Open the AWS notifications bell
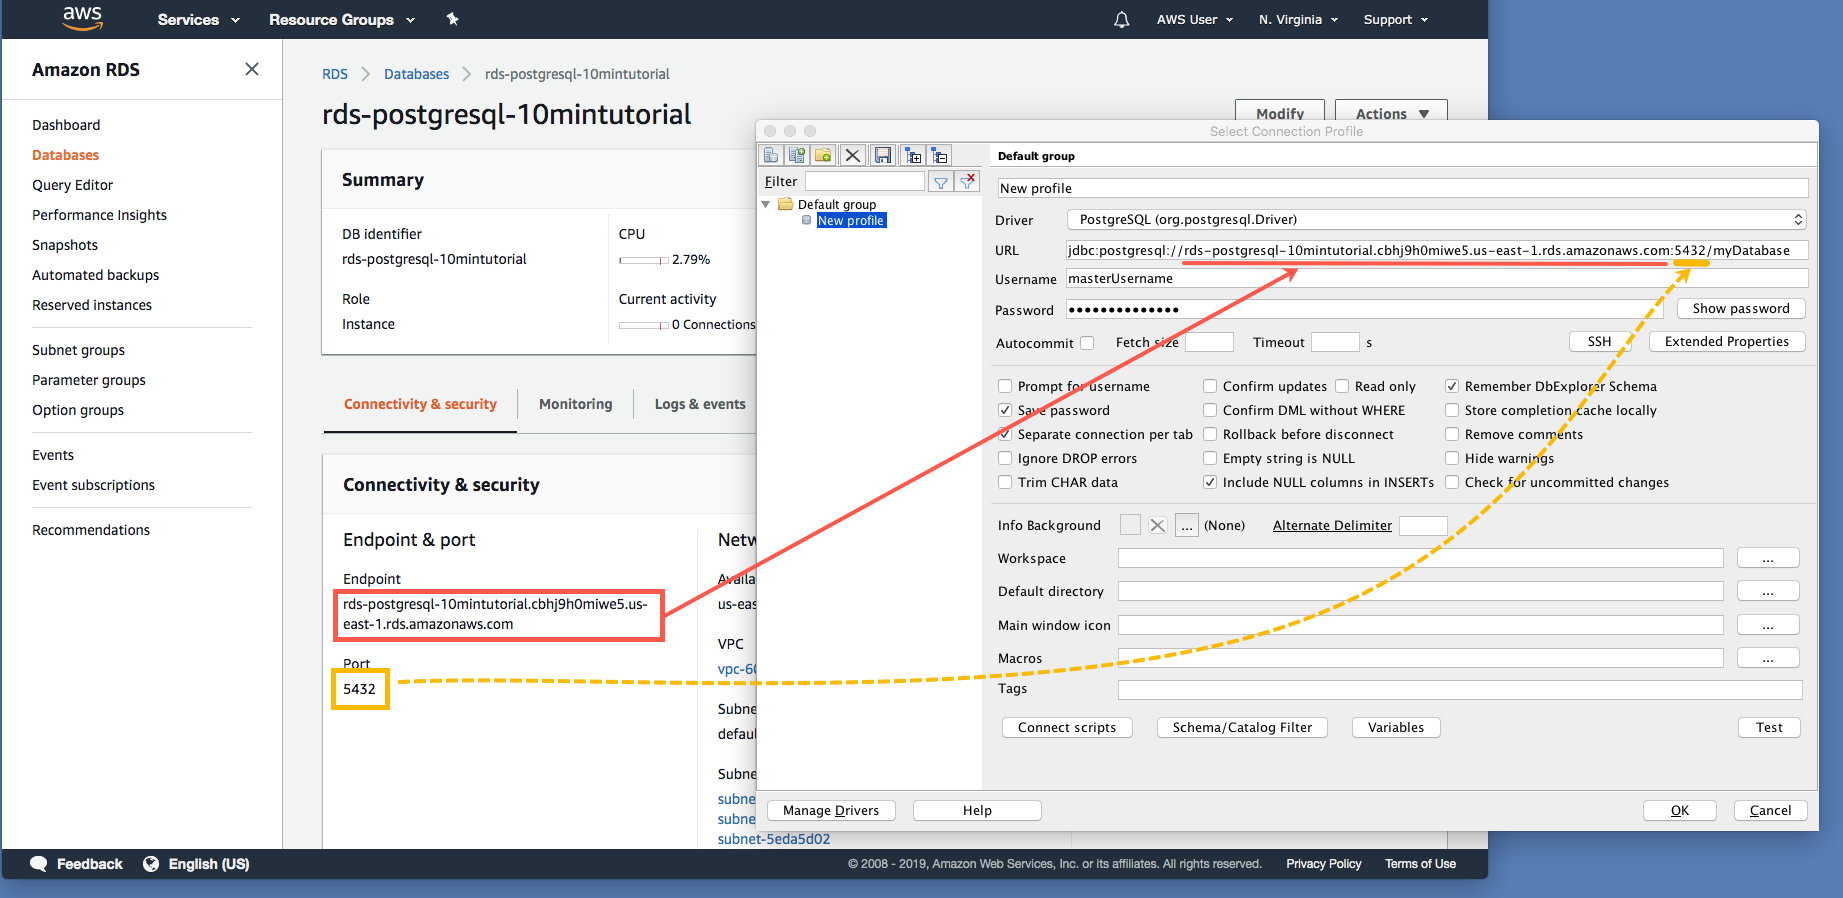 (x=1121, y=20)
